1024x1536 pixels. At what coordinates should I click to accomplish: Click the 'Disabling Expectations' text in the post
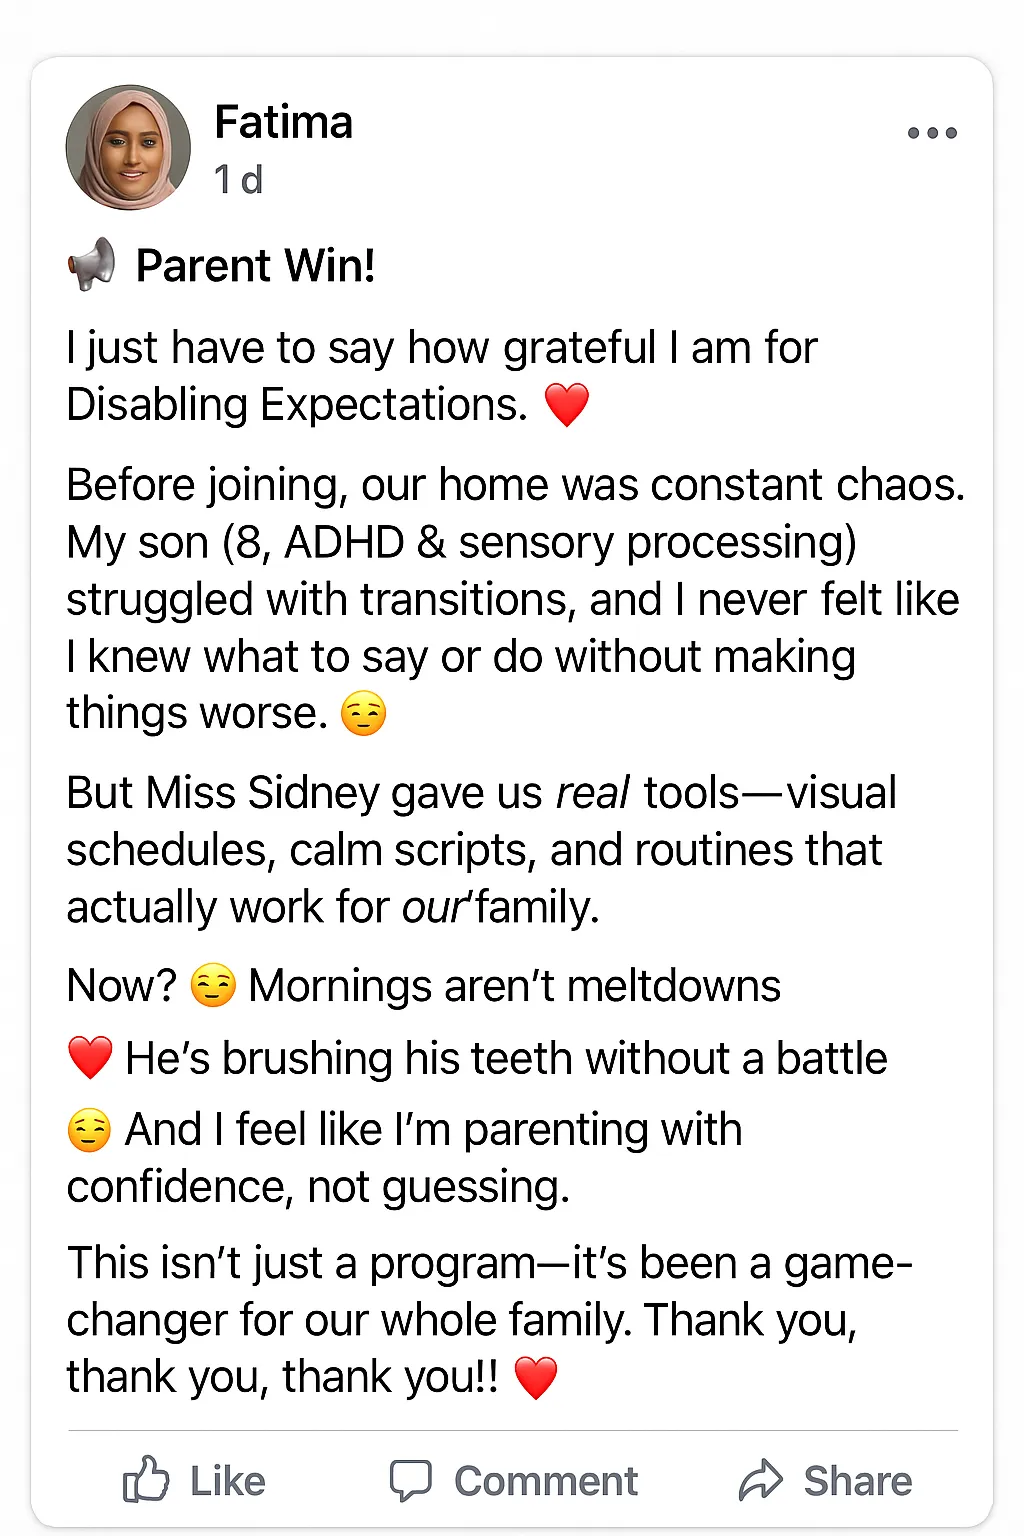(x=297, y=405)
